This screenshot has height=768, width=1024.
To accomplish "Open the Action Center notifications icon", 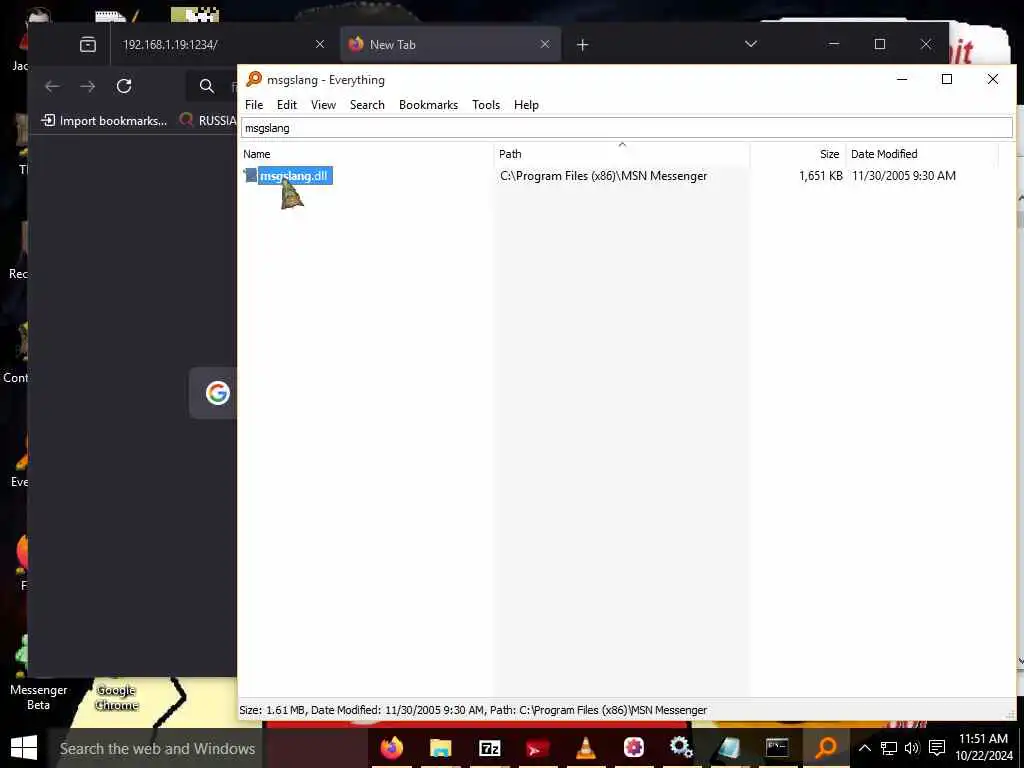I will (937, 748).
